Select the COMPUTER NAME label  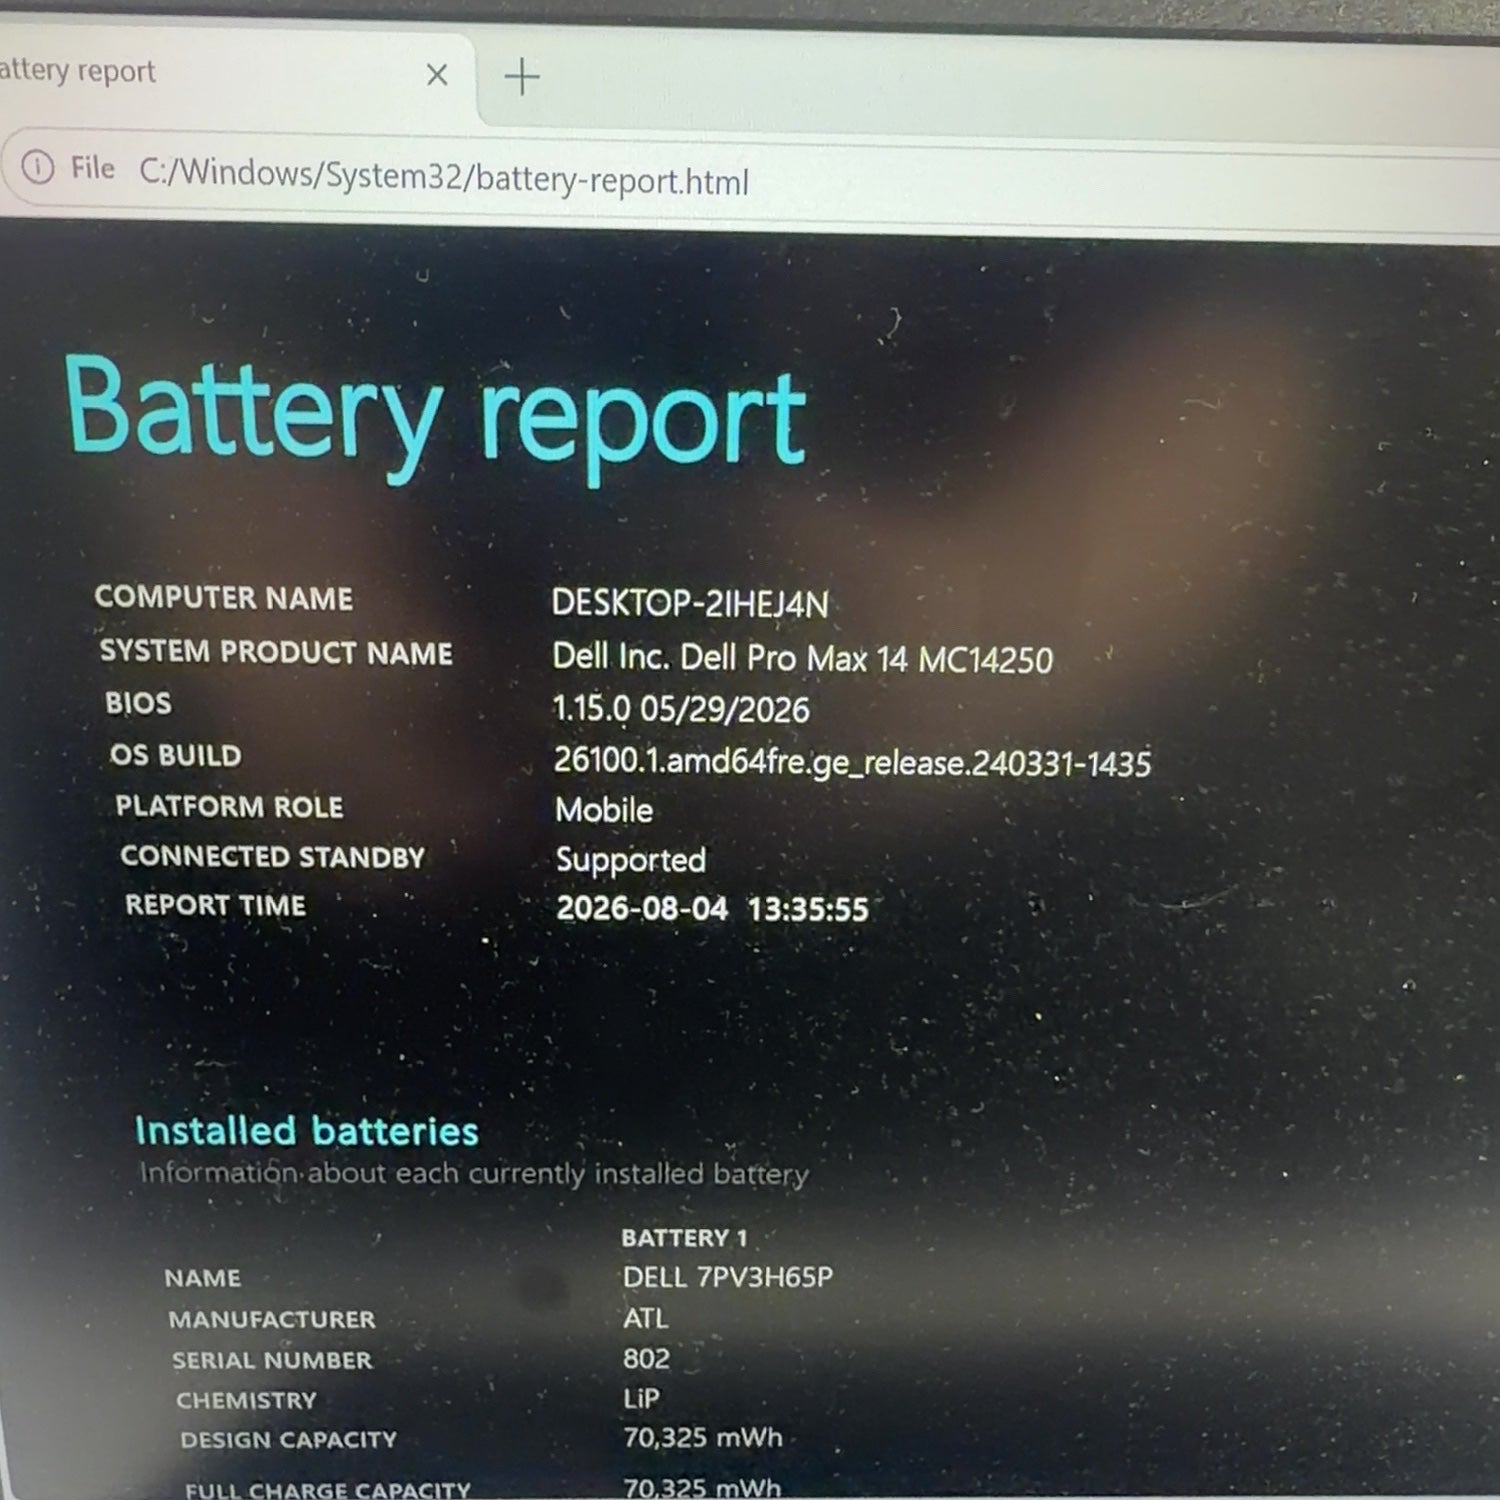point(224,598)
